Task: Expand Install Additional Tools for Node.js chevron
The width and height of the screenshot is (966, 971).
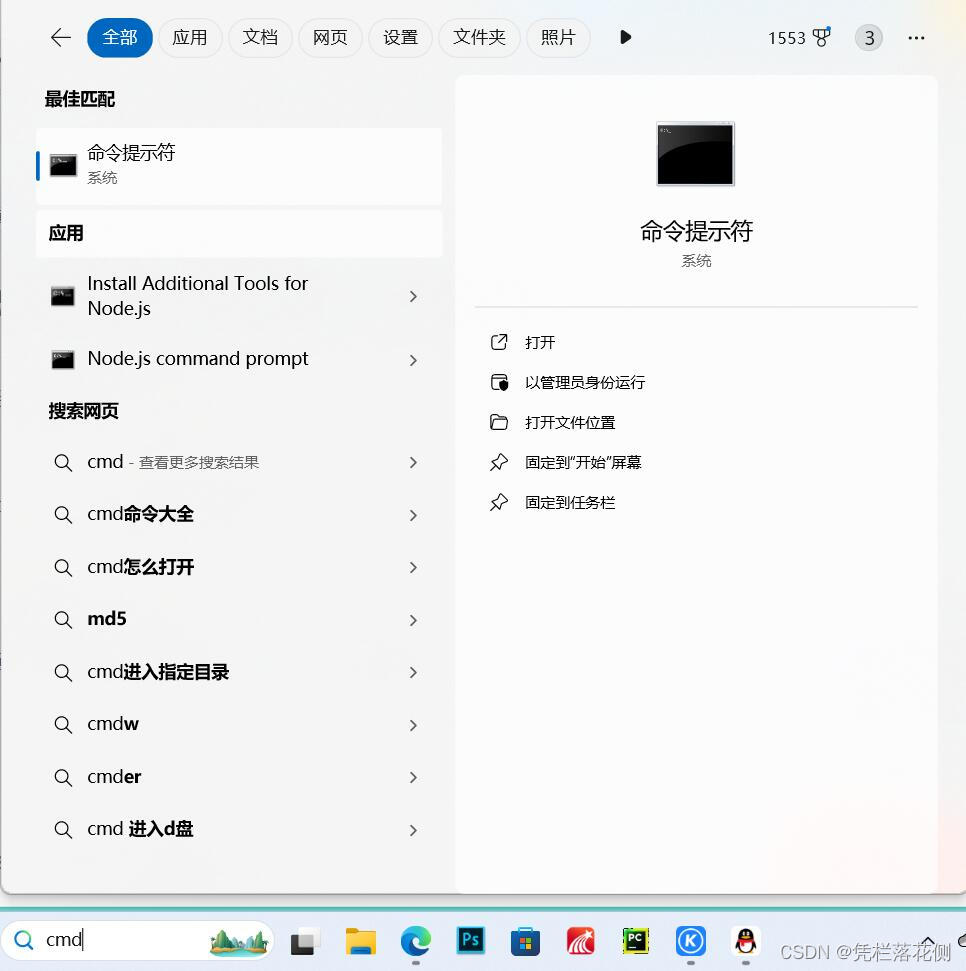Action: (x=413, y=297)
